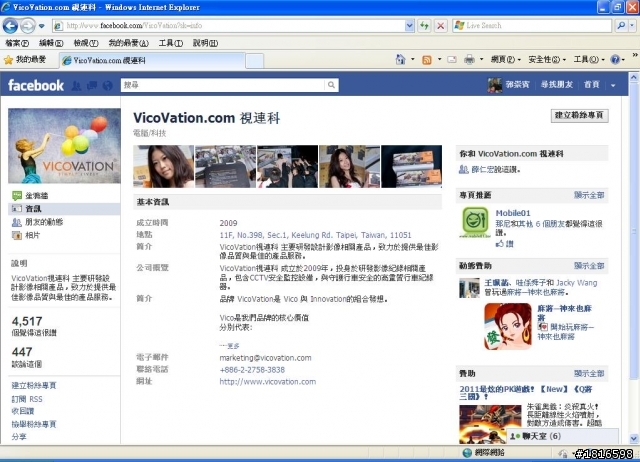Click the 2011最炫的PK遊戲 ad title link
The height and width of the screenshot is (462, 640).
(526, 393)
